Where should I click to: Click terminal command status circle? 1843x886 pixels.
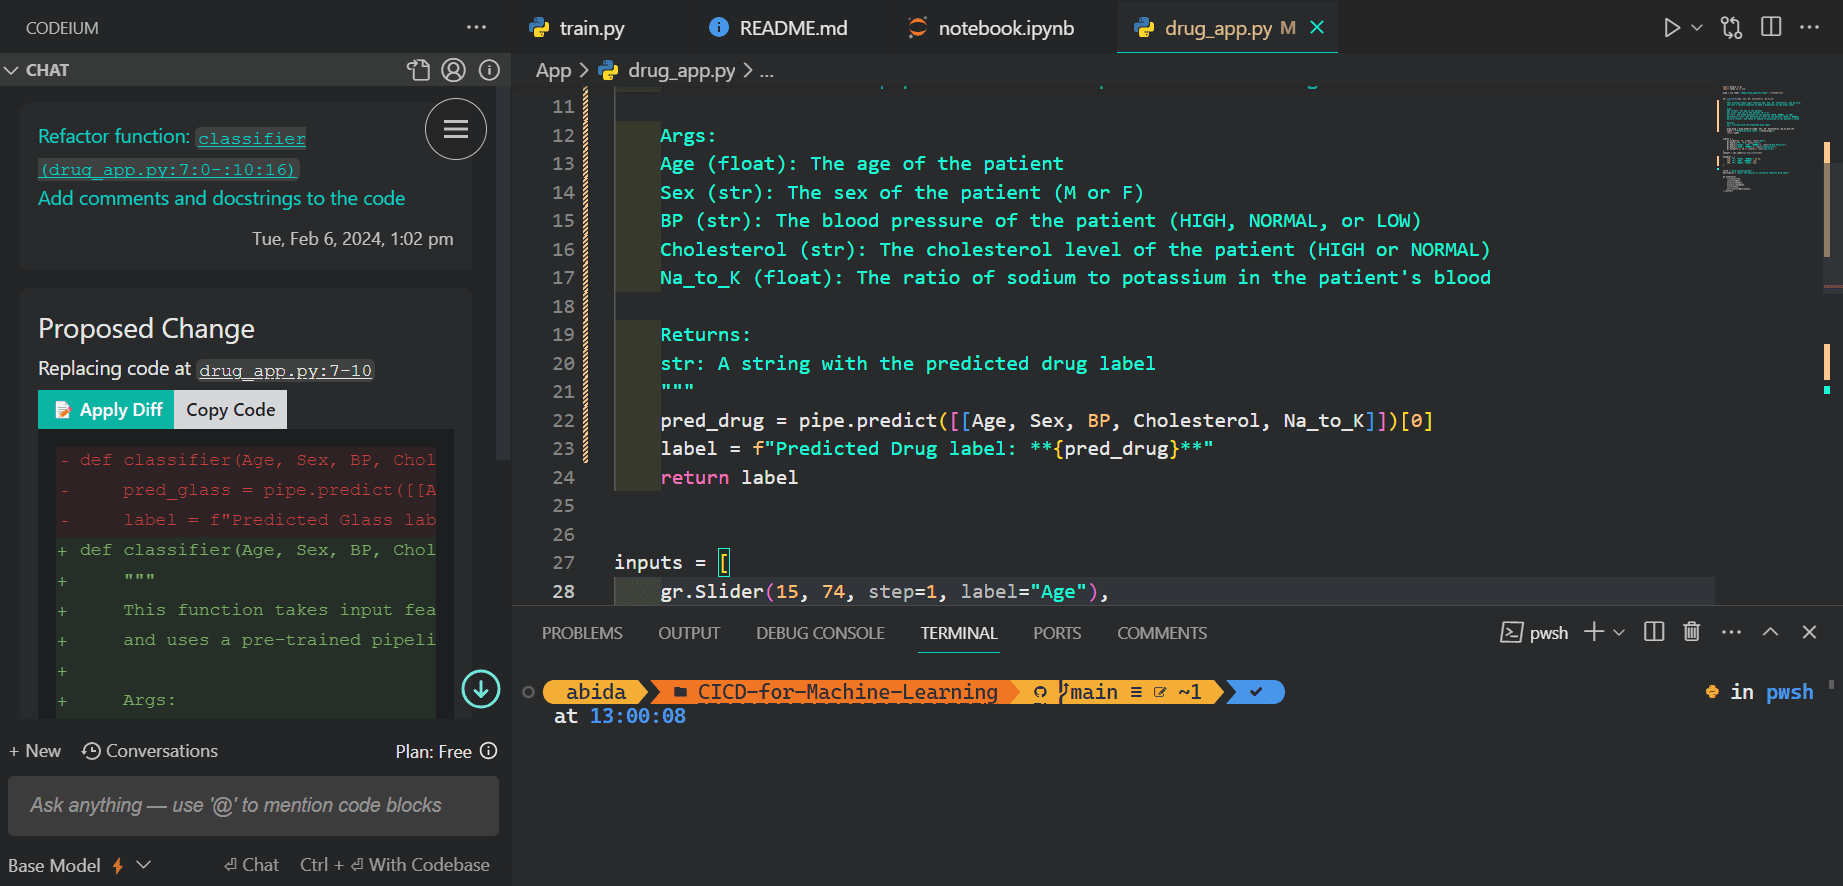[x=528, y=692]
